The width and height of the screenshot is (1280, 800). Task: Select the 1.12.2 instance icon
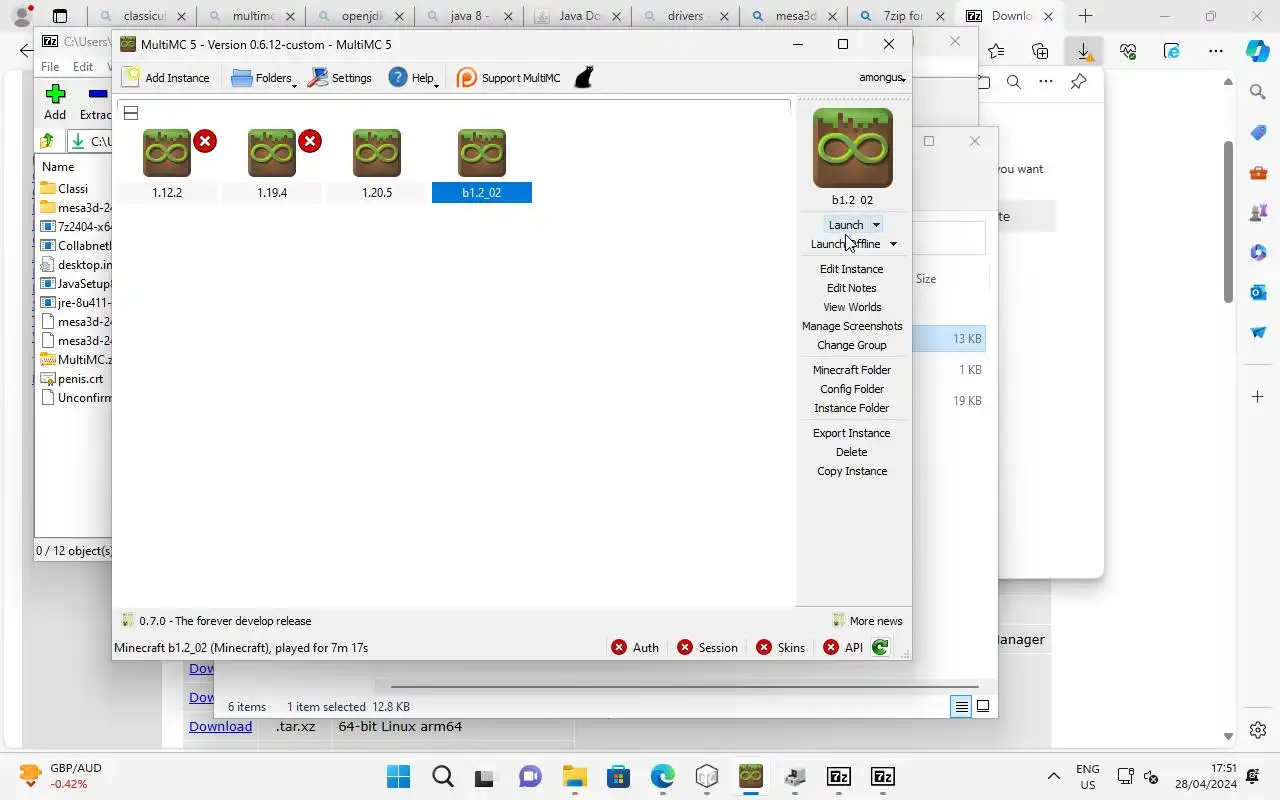coord(167,153)
